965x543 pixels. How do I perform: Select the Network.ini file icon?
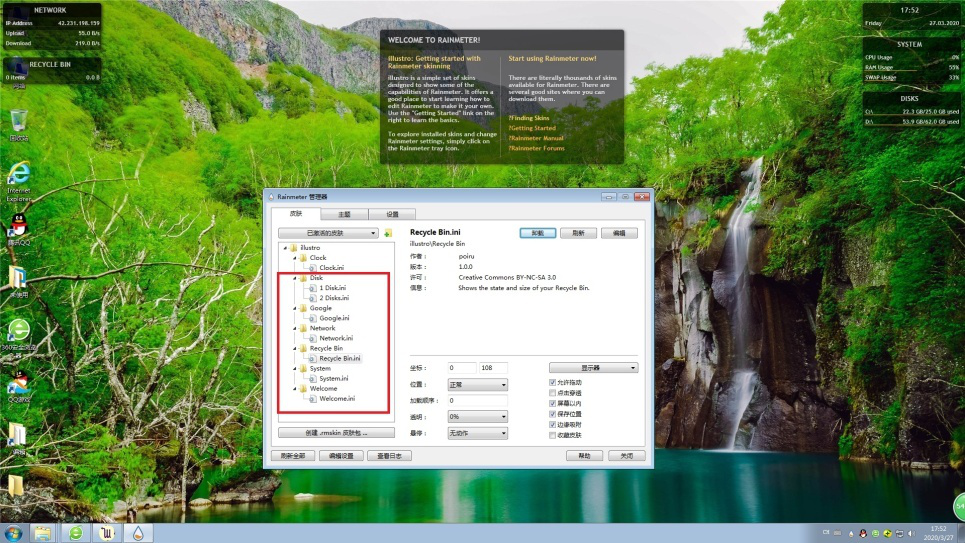click(313, 338)
